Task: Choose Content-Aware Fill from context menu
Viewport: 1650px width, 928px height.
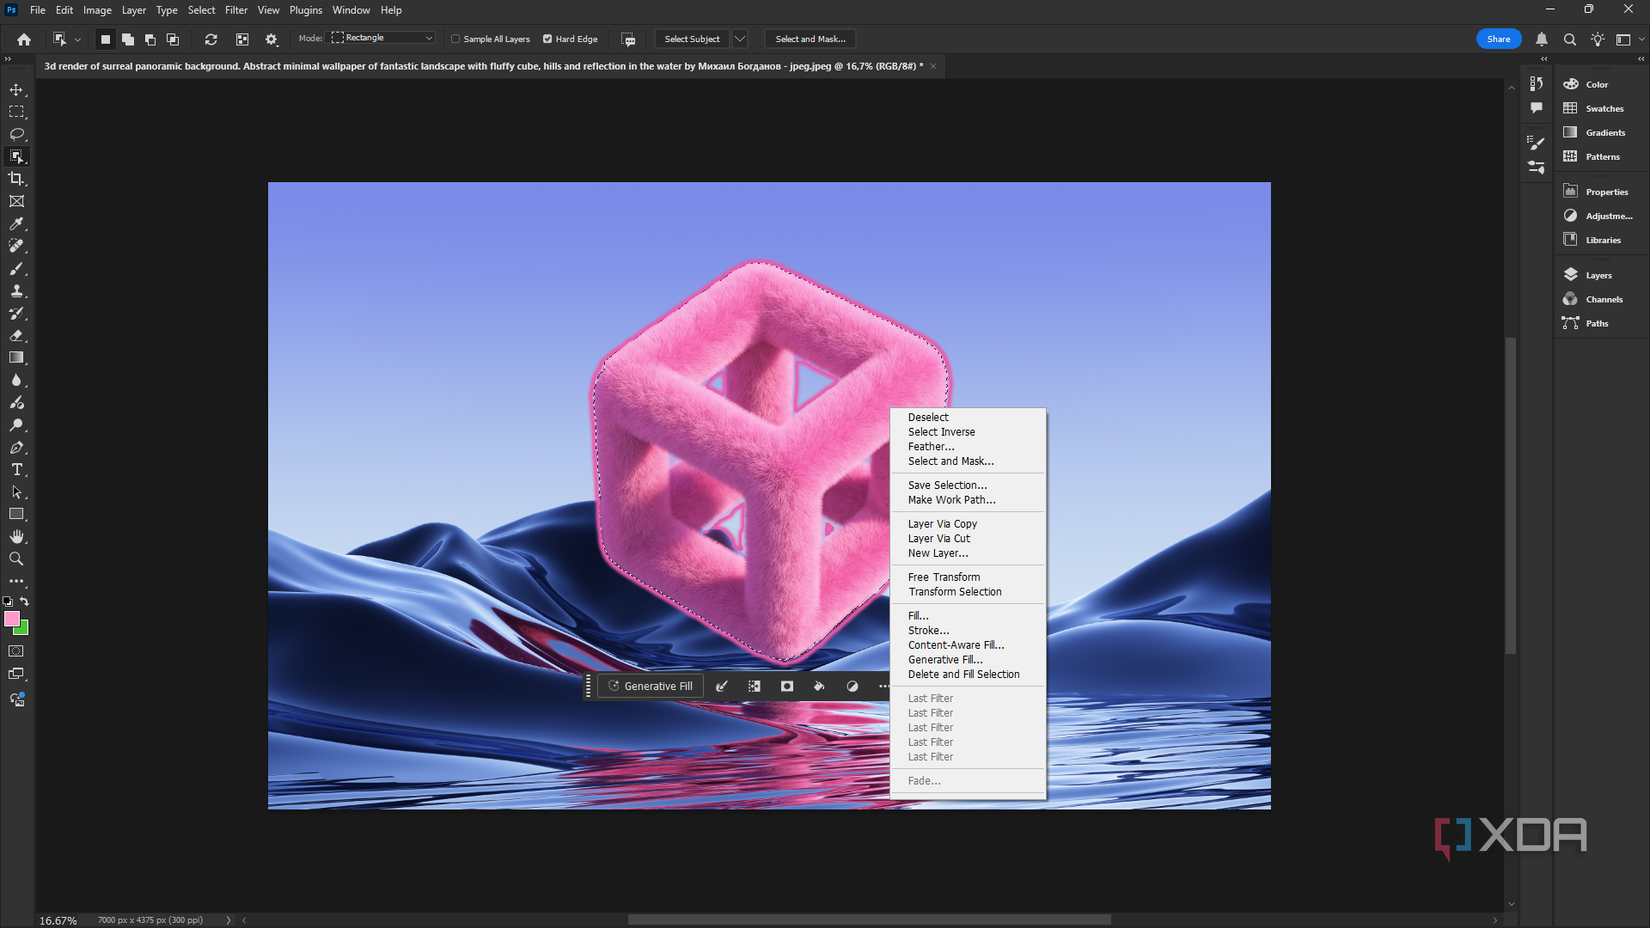Action: tap(956, 645)
